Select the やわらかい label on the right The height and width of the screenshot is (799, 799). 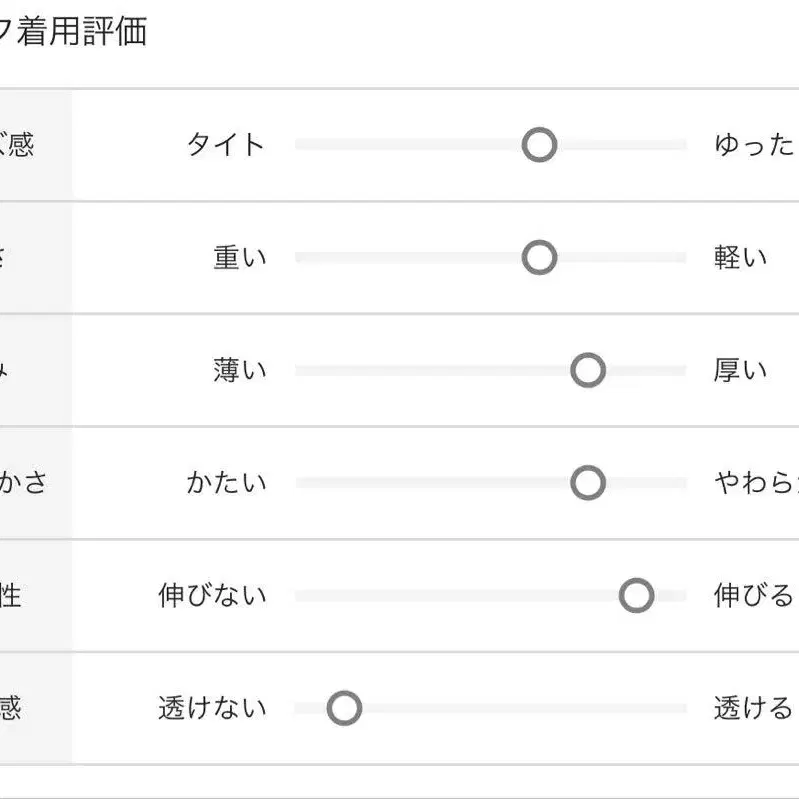(x=755, y=484)
